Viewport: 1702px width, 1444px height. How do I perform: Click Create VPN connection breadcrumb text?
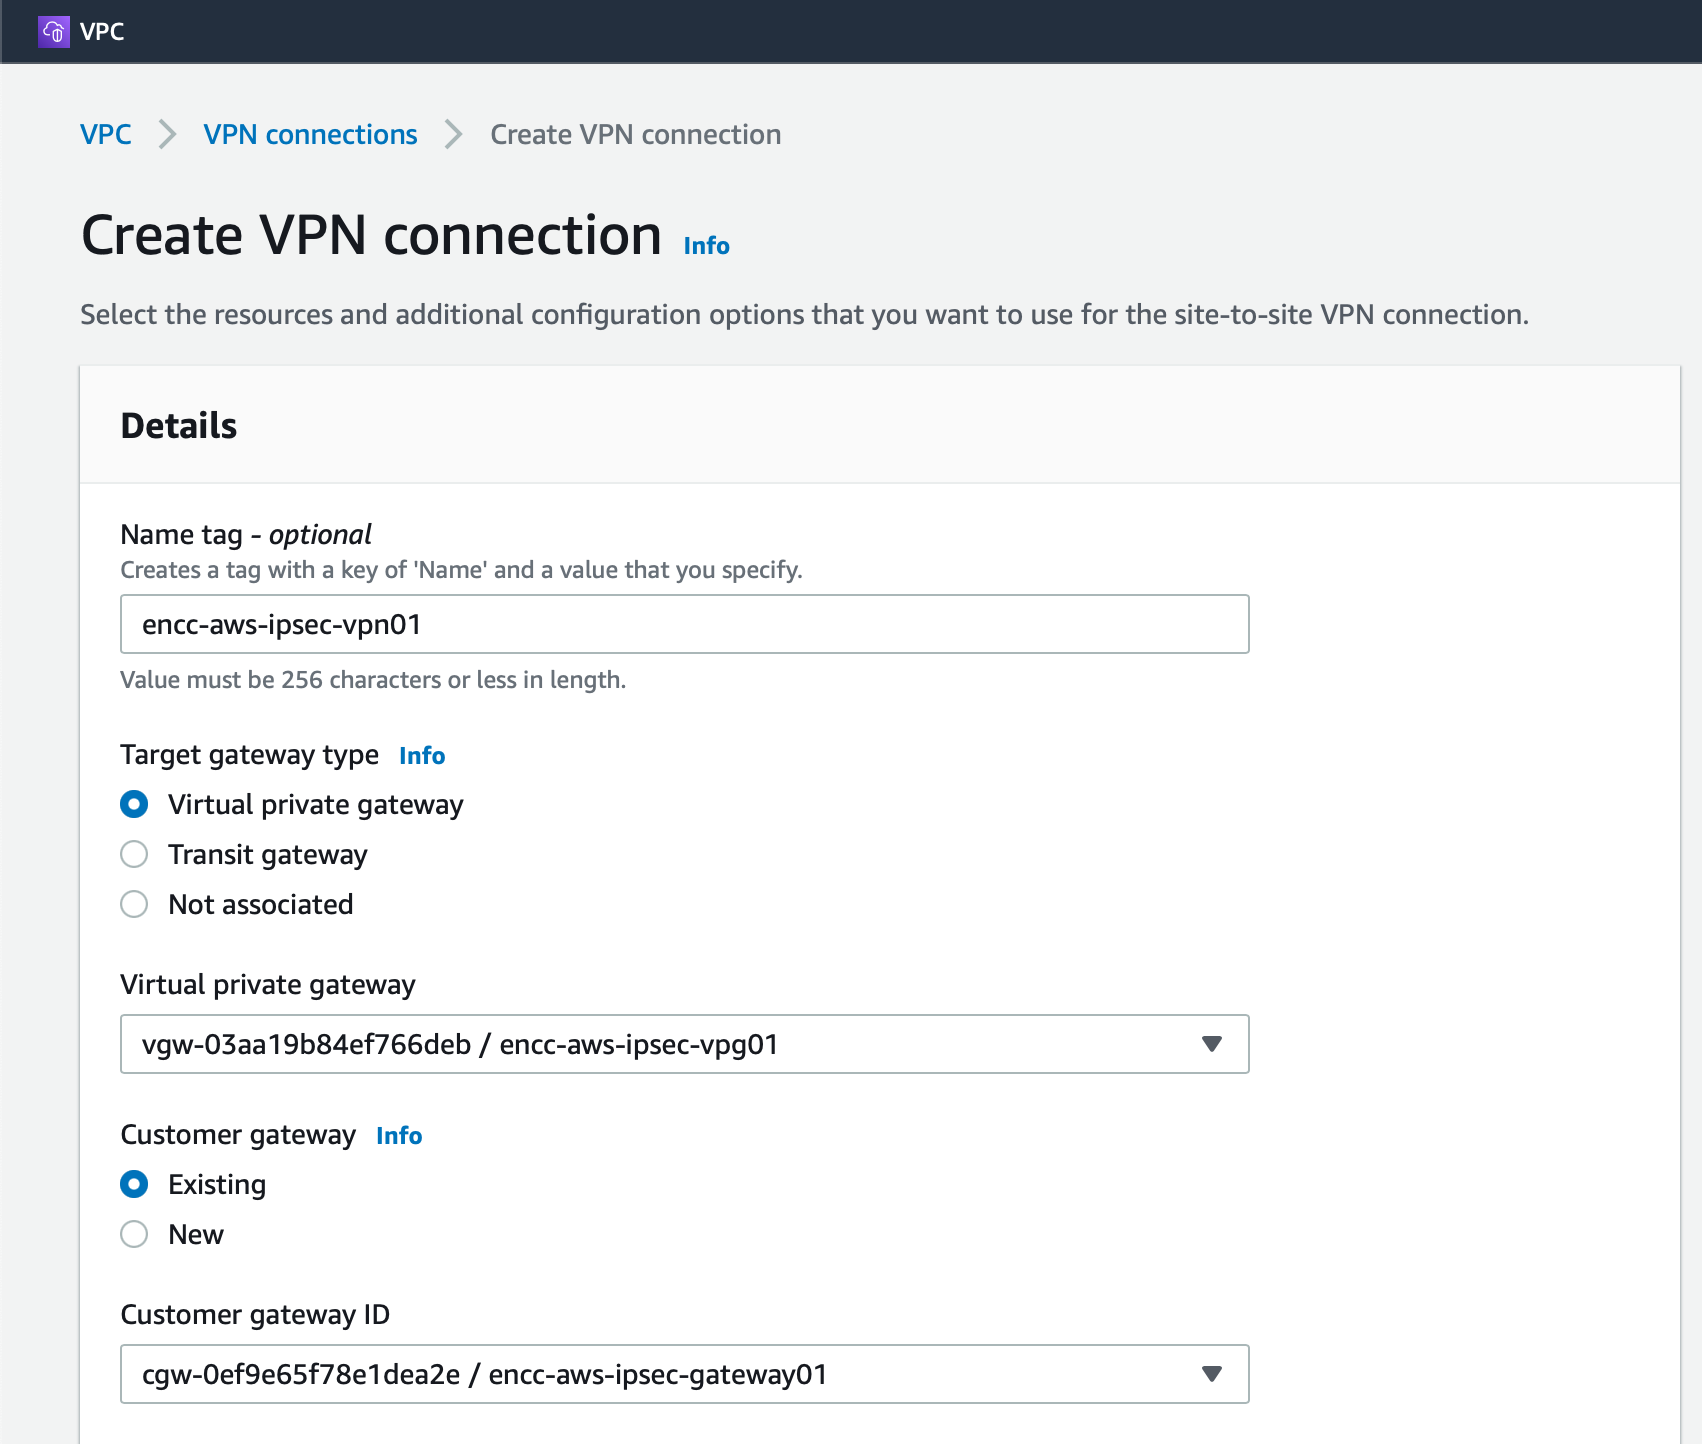pyautogui.click(x=635, y=134)
